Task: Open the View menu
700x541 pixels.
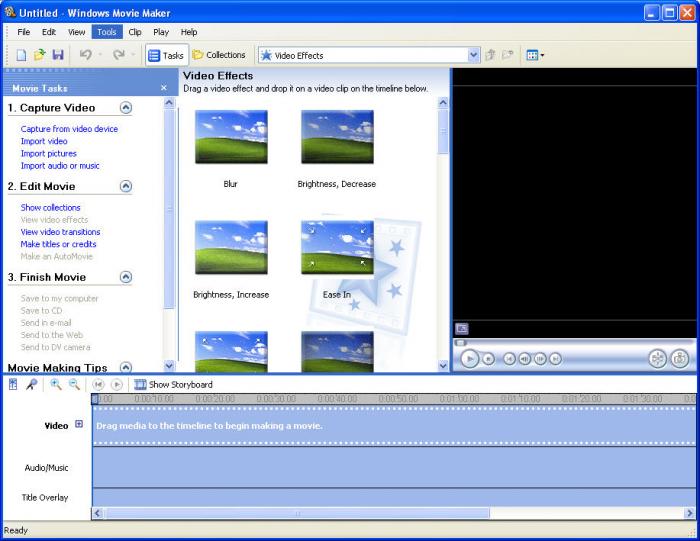Action: pyautogui.click(x=76, y=32)
